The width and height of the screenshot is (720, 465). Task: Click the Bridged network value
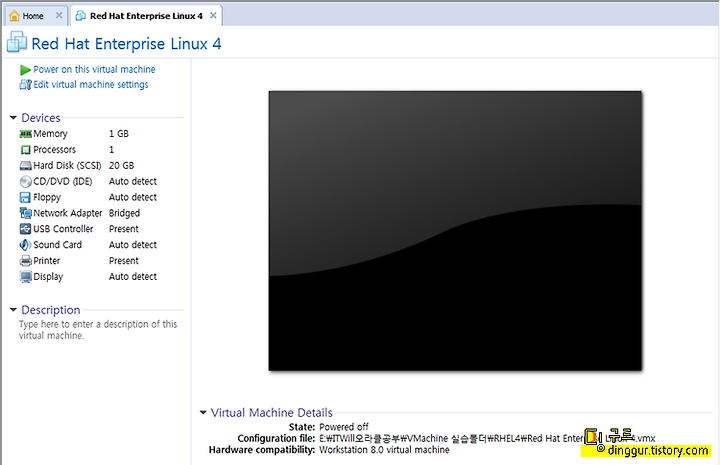pos(124,213)
